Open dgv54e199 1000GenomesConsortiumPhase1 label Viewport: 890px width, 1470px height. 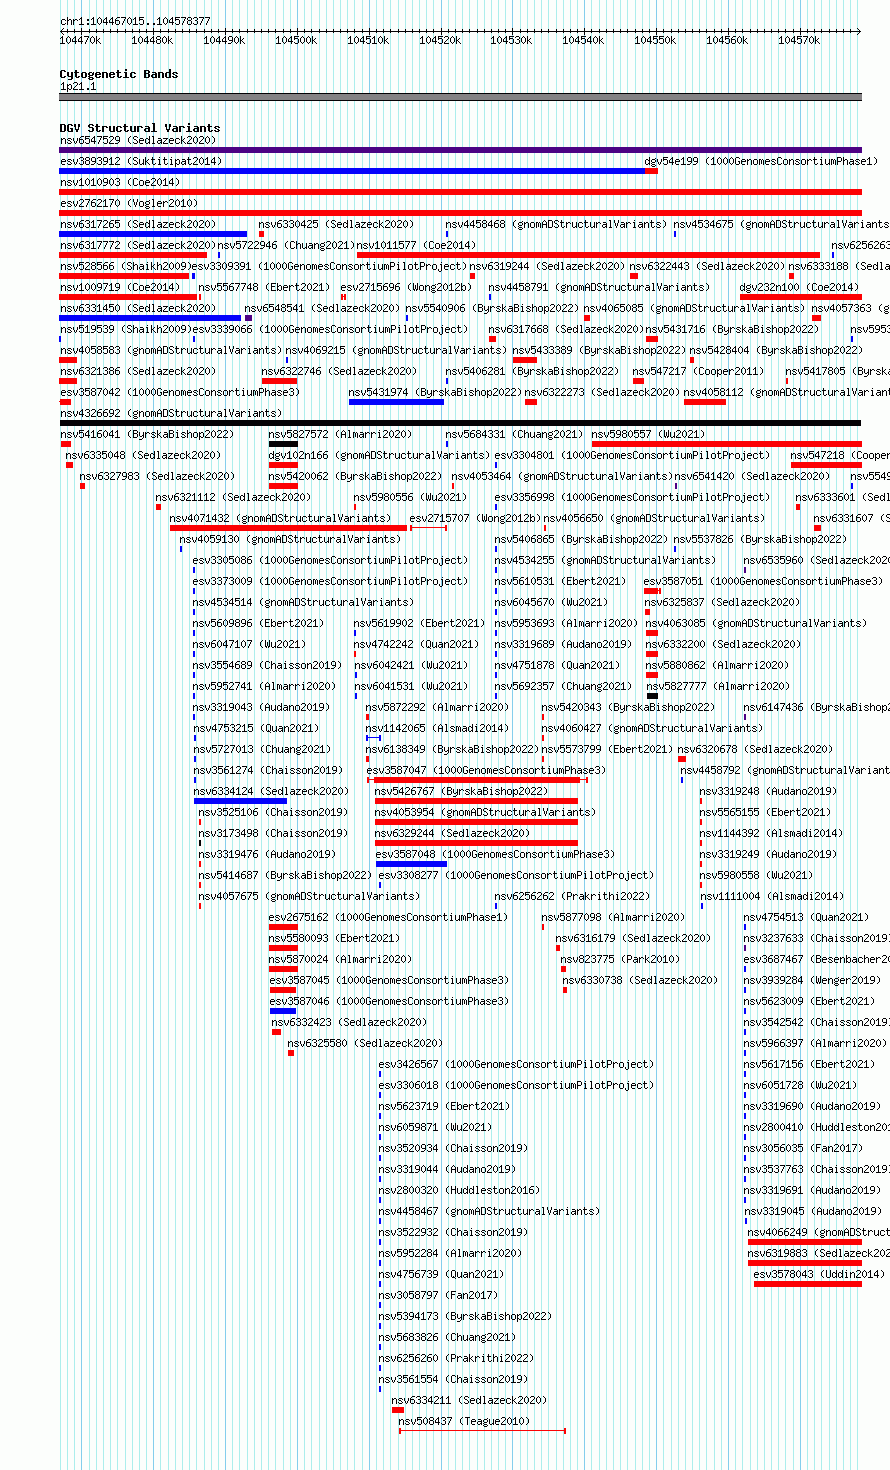[x=761, y=162]
